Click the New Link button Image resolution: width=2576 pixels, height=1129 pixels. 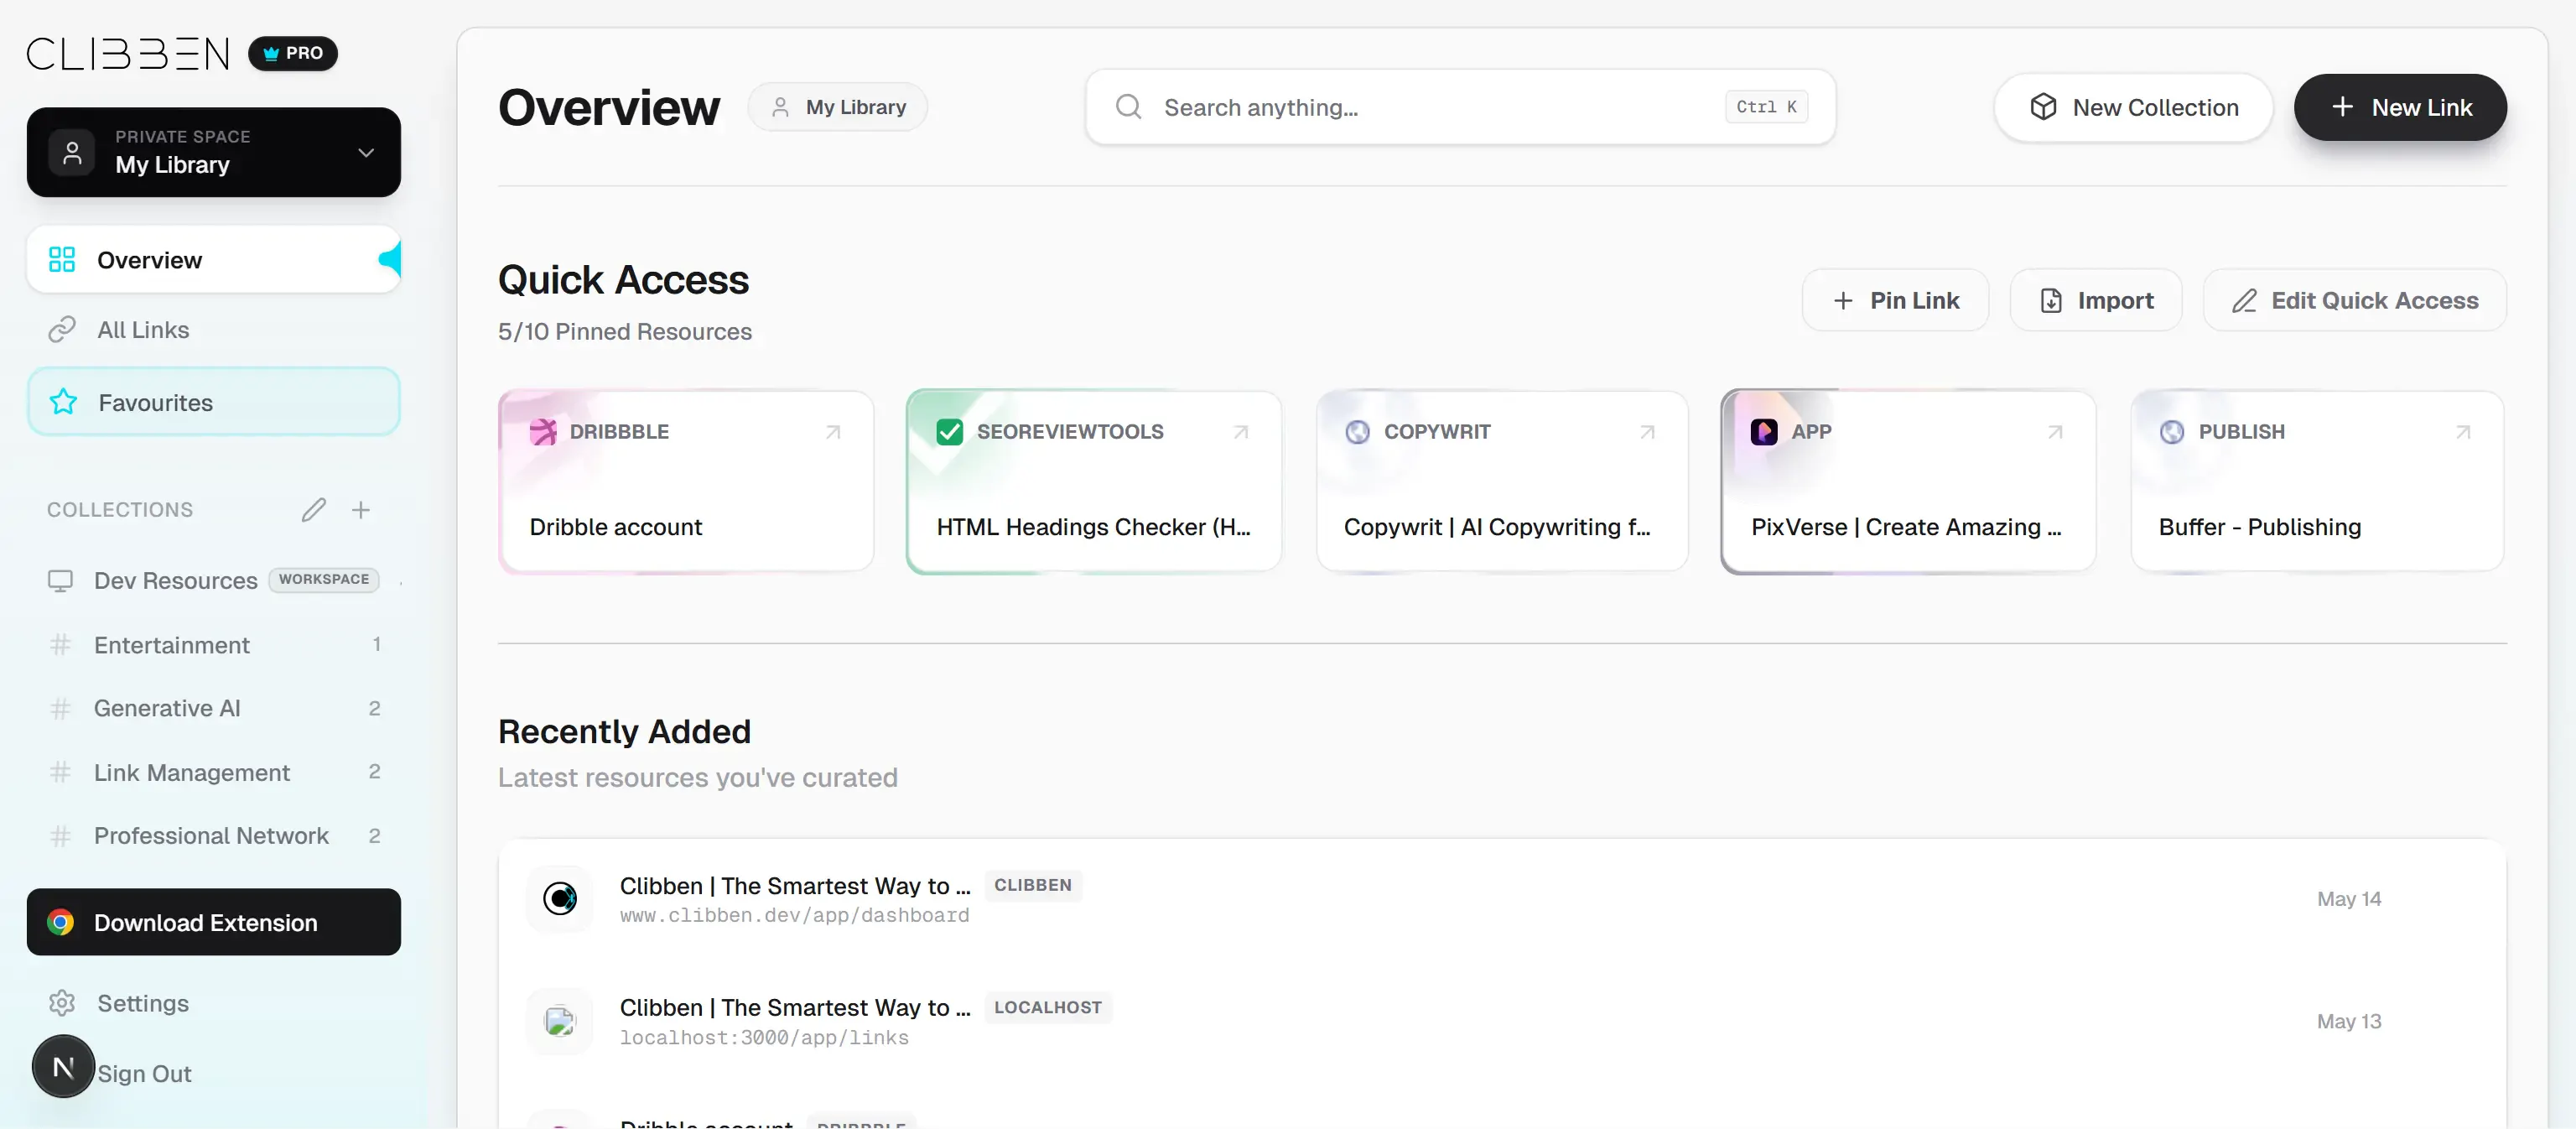pos(2400,107)
